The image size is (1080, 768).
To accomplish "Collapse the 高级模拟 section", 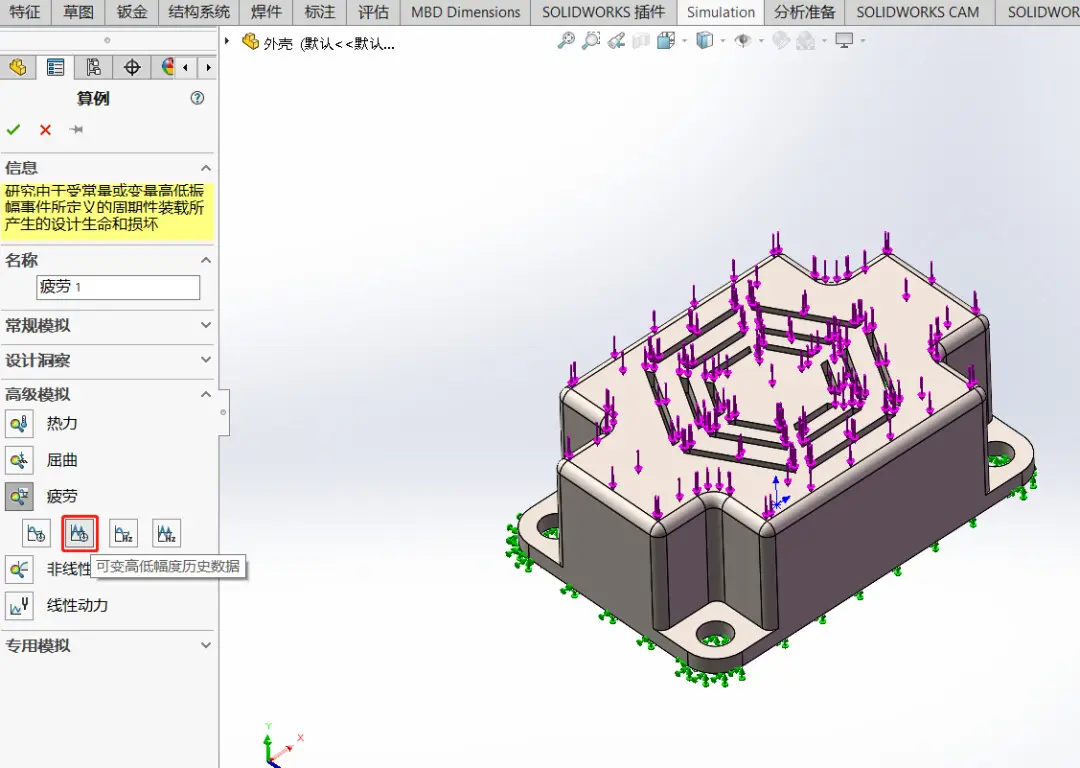I will point(205,394).
